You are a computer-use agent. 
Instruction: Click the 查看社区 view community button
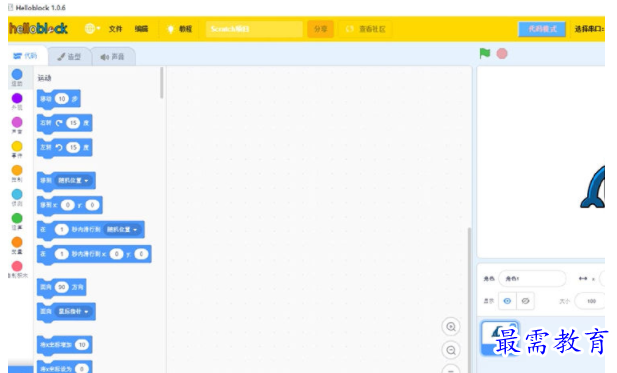[x=365, y=29]
